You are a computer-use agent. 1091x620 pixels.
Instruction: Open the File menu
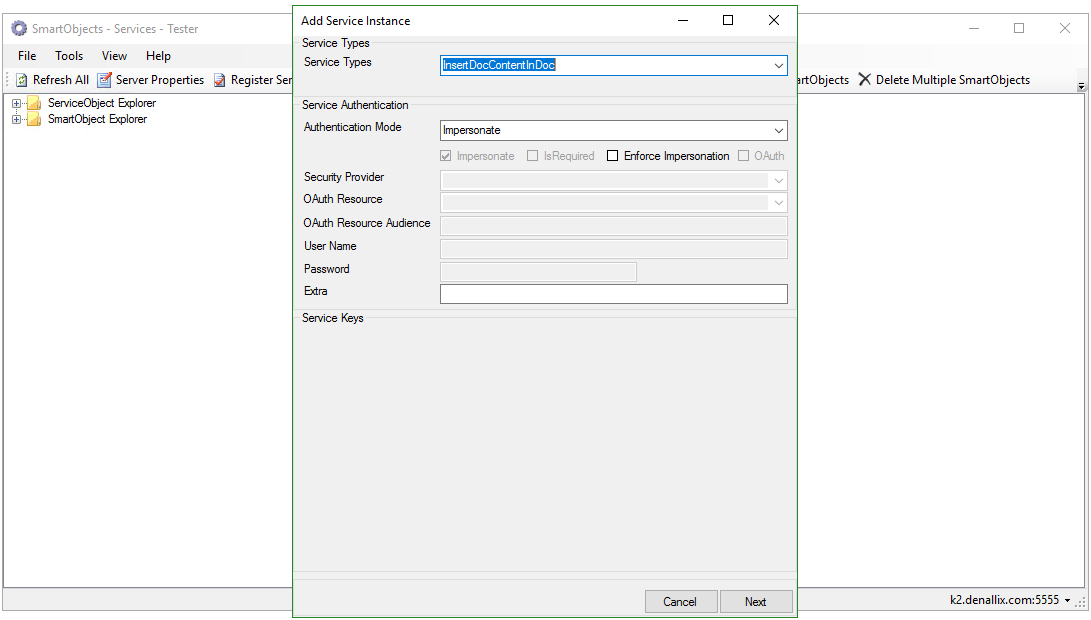coord(27,56)
